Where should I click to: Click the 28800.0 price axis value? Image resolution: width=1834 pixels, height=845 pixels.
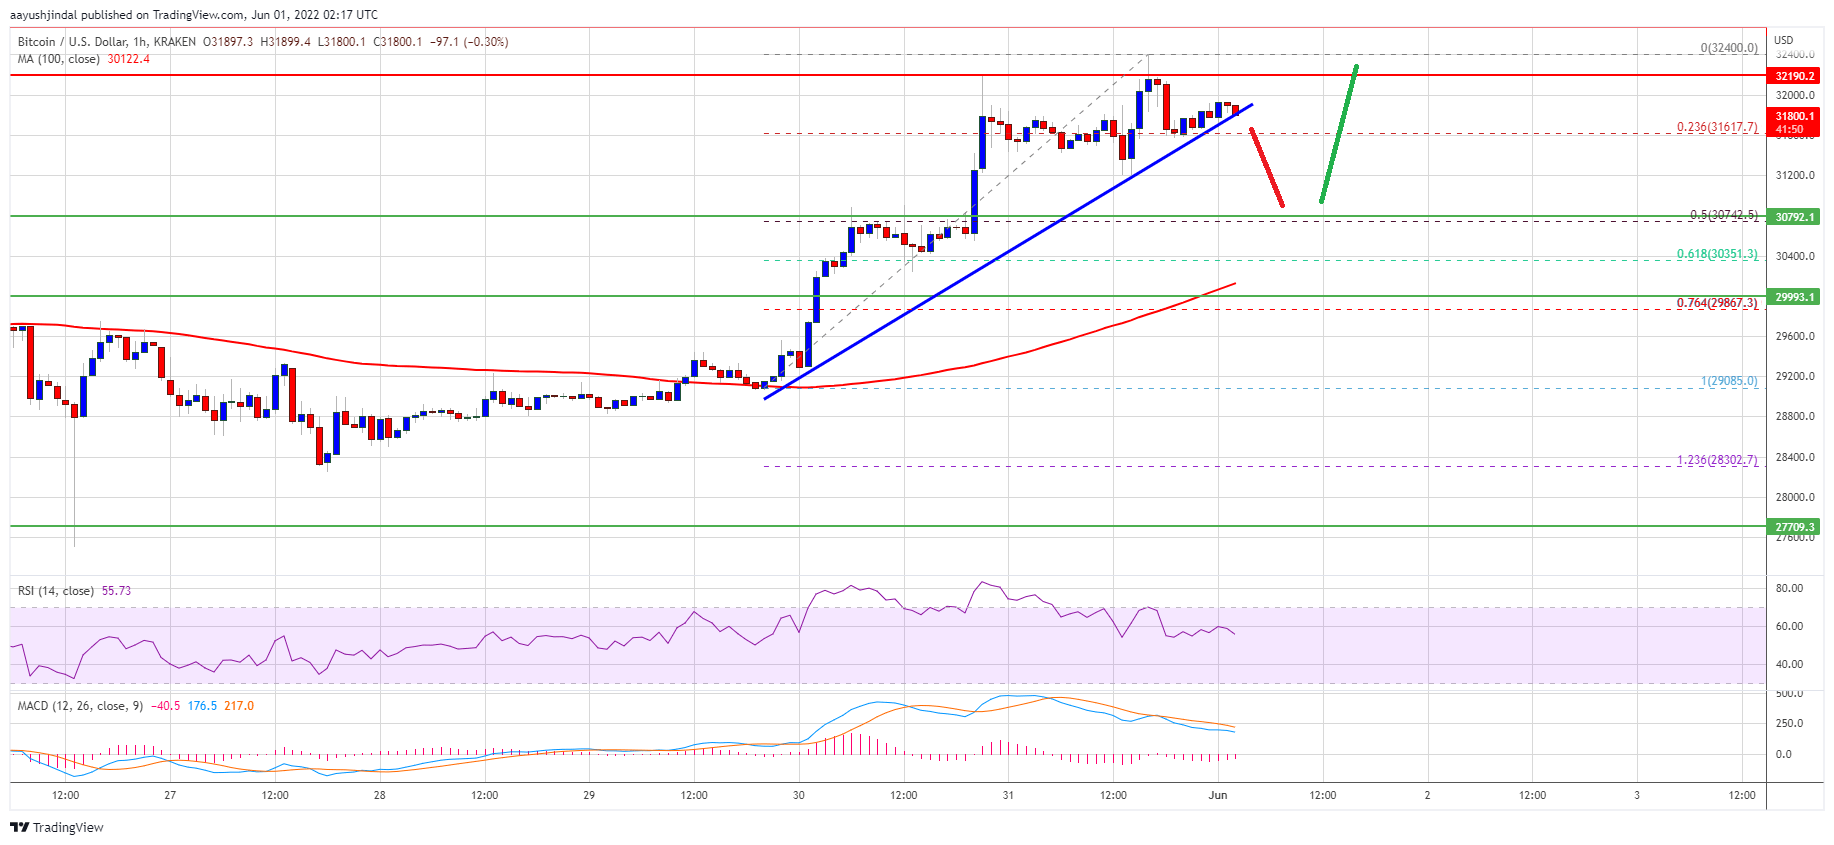click(1795, 417)
